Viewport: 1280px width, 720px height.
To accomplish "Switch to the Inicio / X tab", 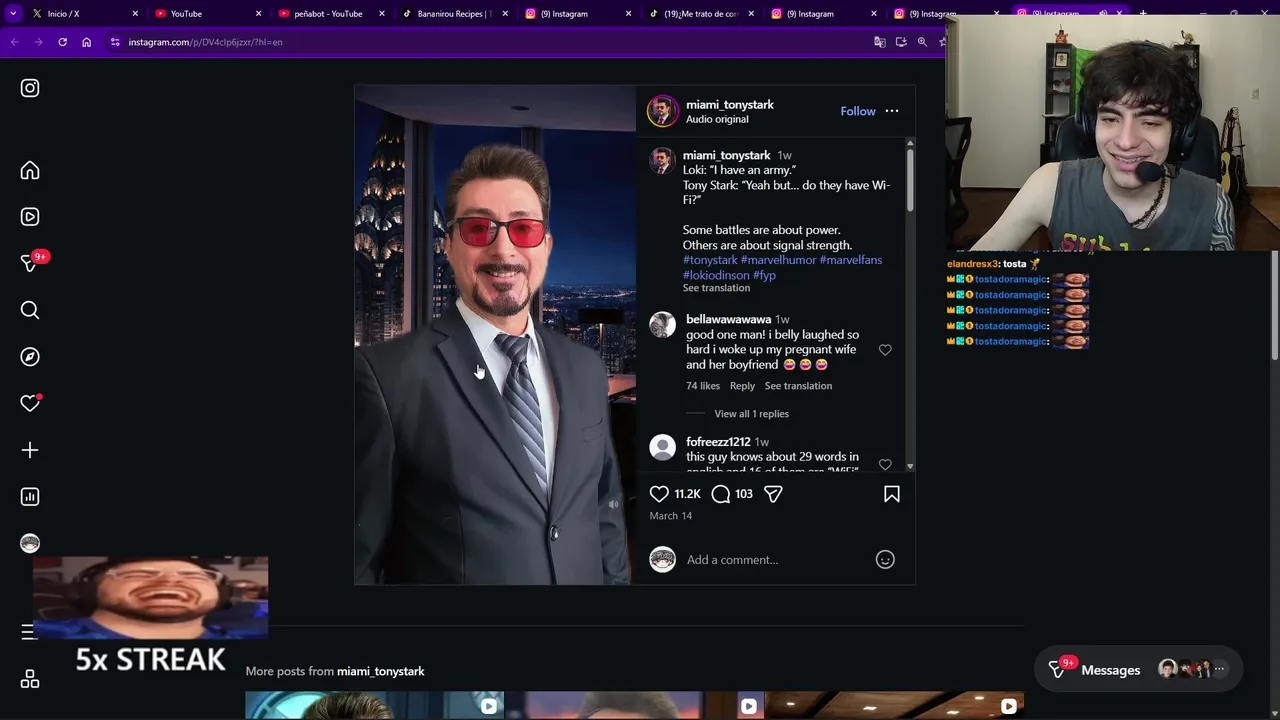I will coord(84,14).
